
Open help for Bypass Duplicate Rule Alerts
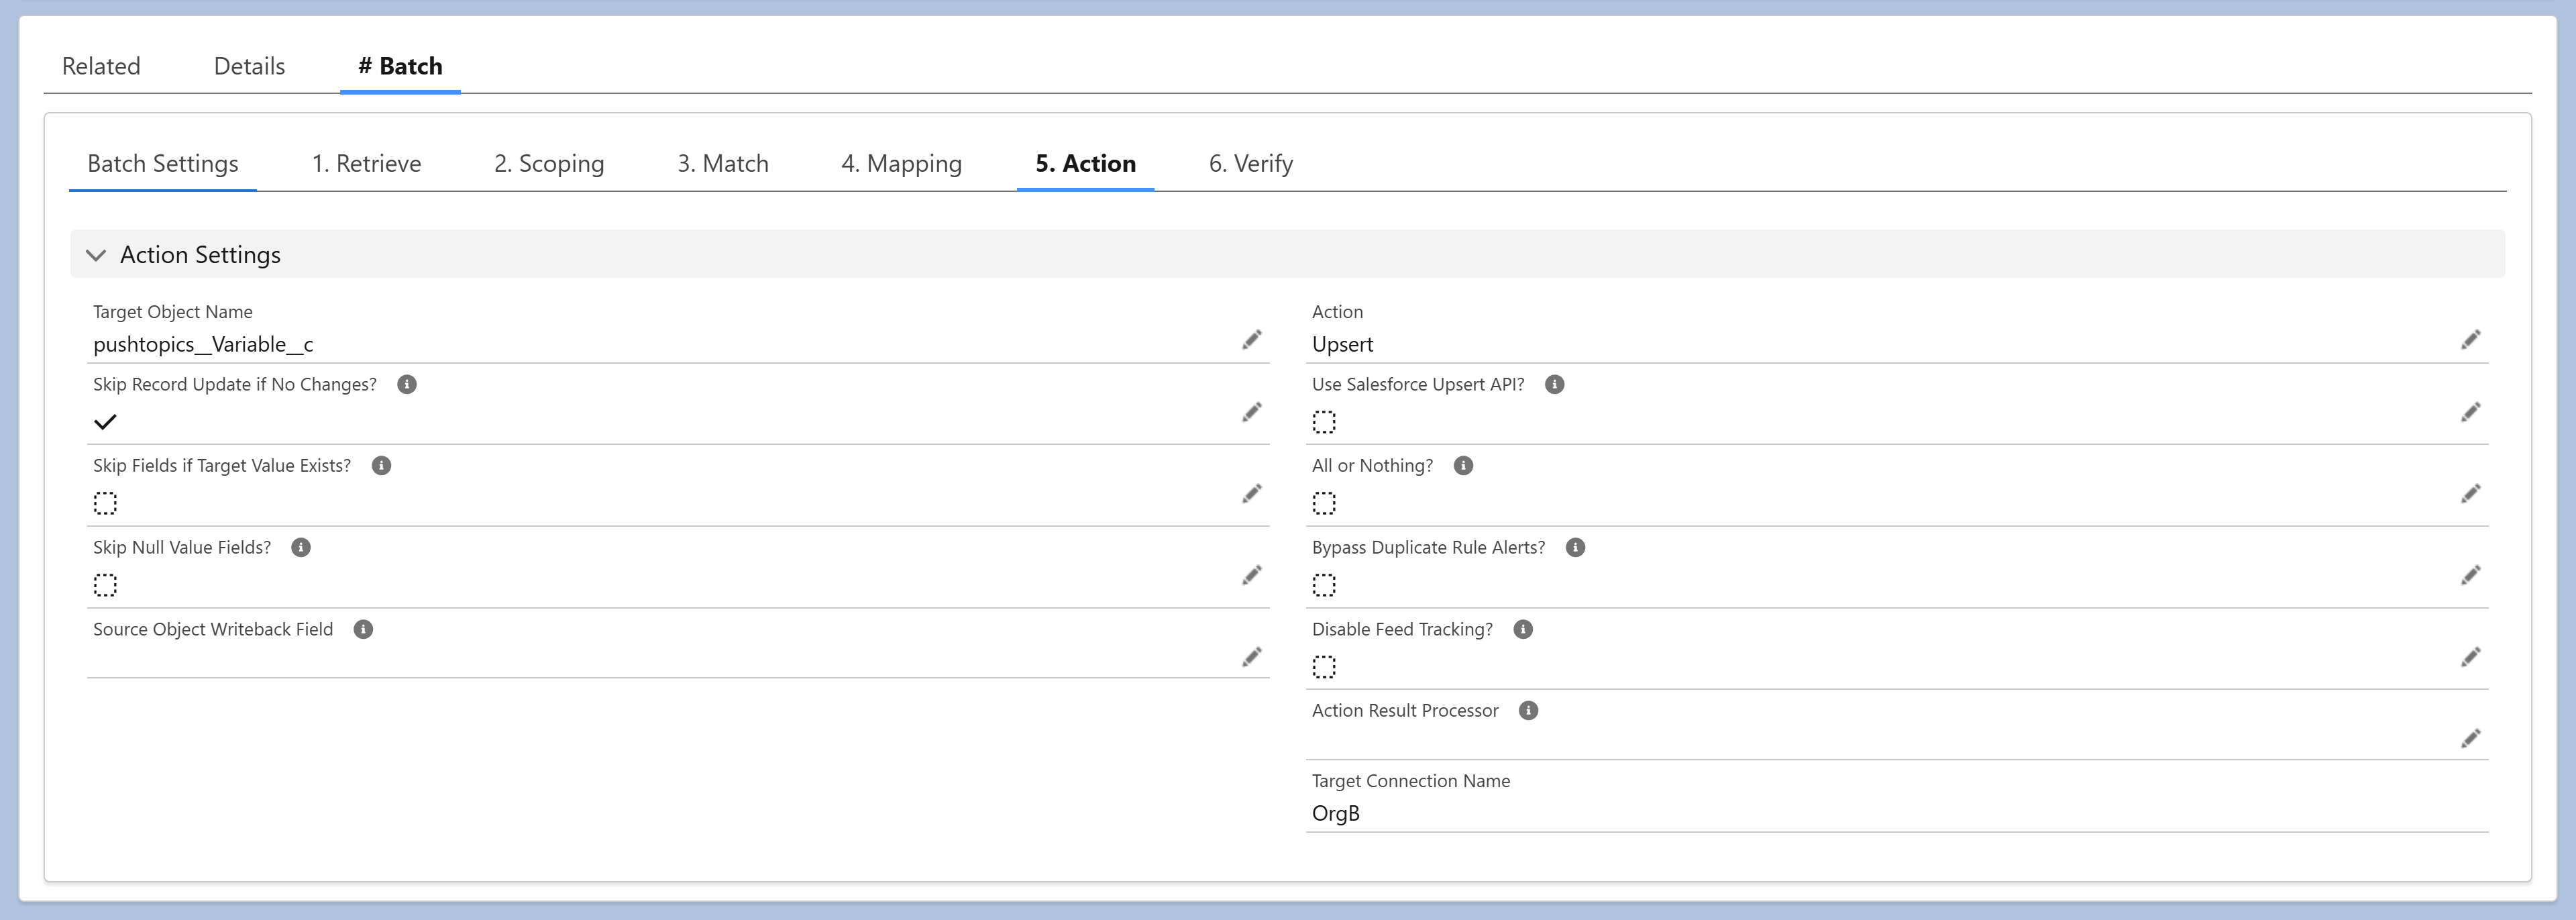pyautogui.click(x=1575, y=548)
